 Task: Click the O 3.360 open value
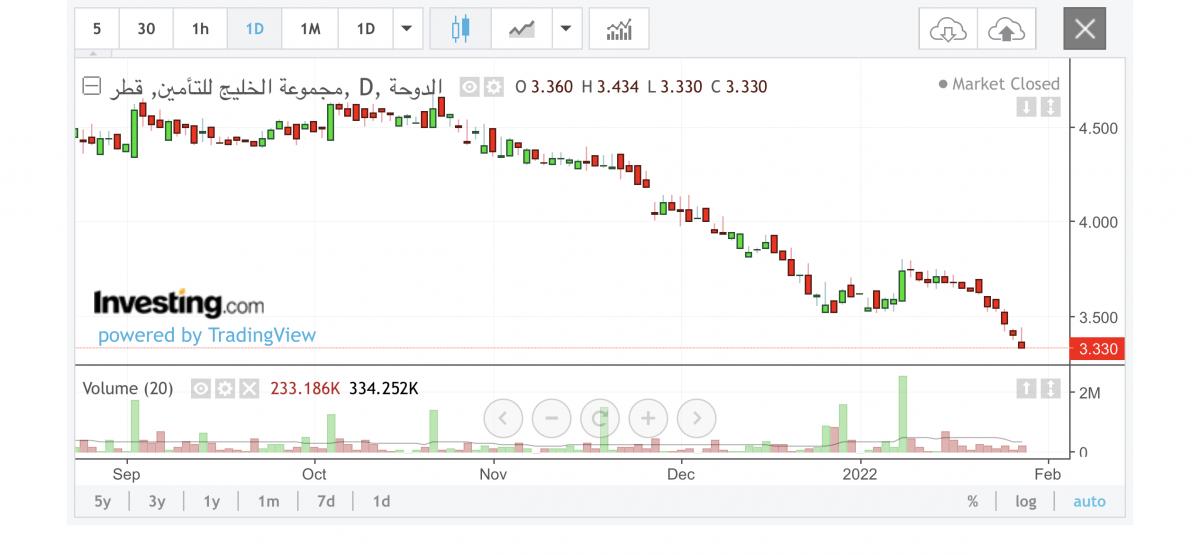[545, 87]
